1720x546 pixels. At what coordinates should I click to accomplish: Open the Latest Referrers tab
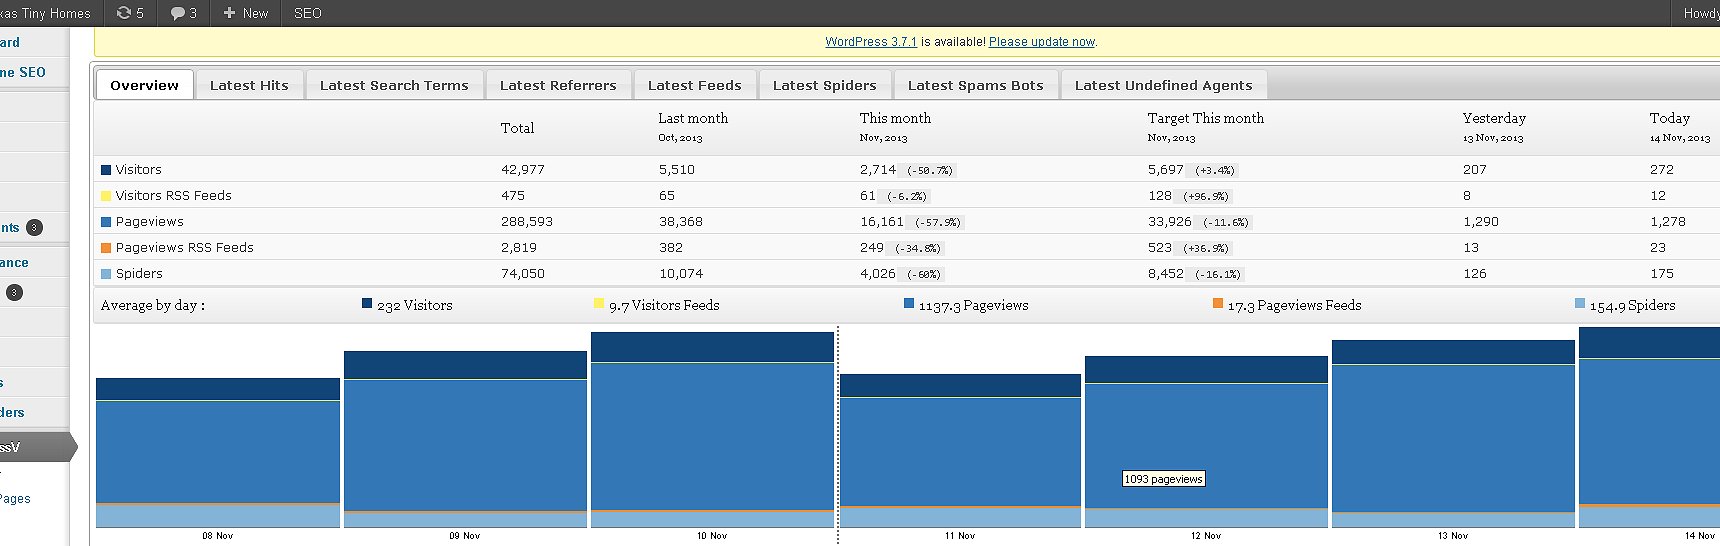point(558,85)
